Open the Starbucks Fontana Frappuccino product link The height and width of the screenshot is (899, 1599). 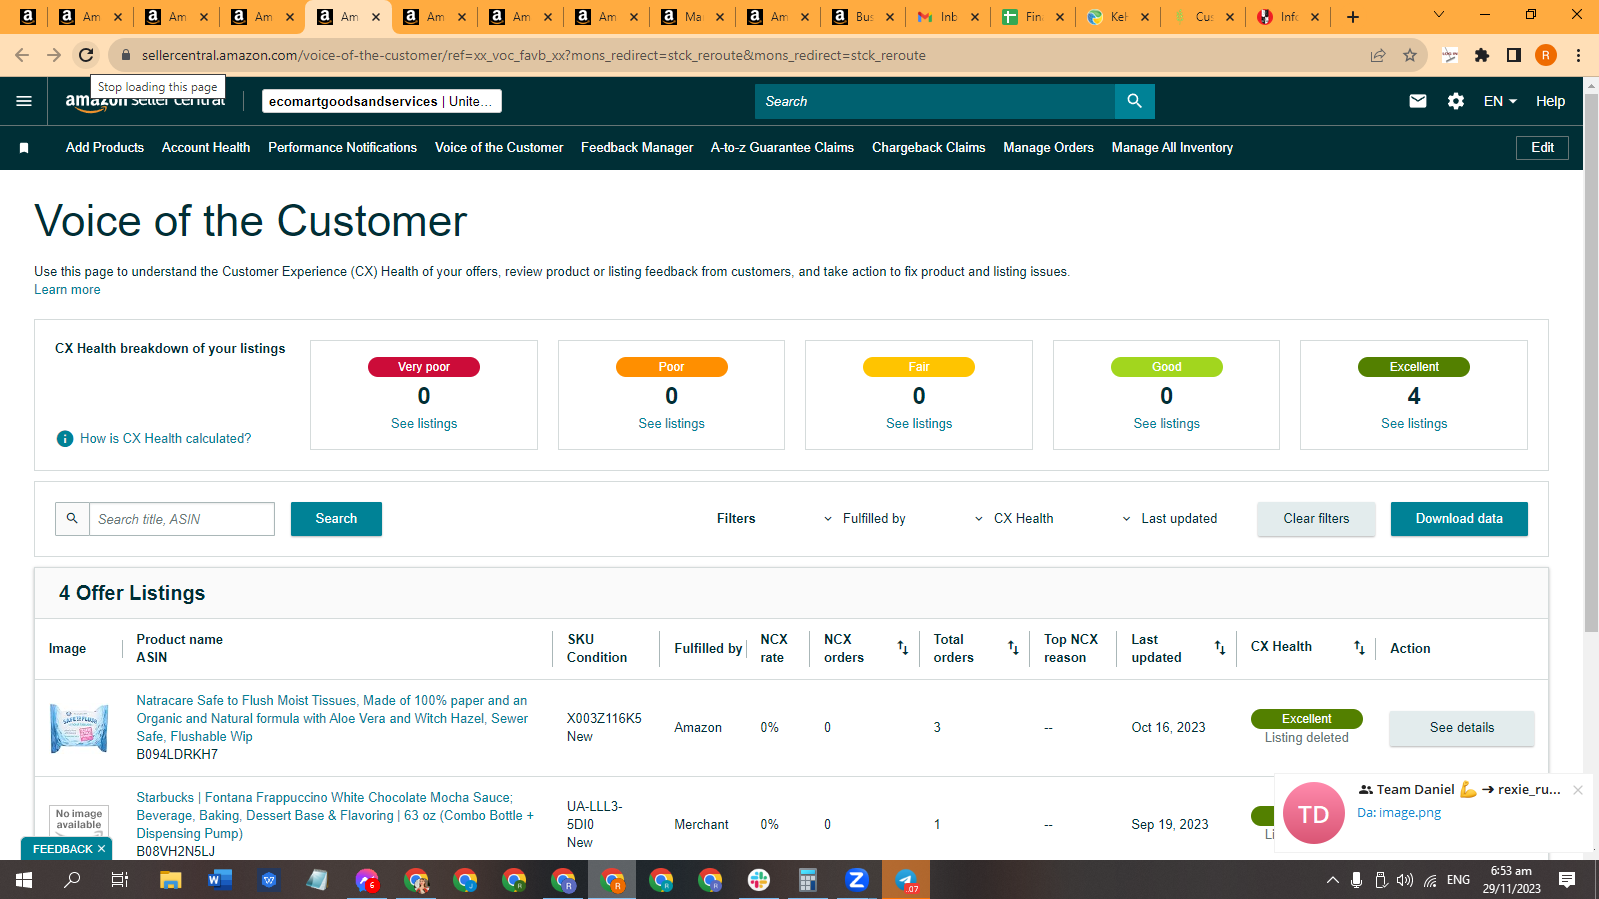335,816
